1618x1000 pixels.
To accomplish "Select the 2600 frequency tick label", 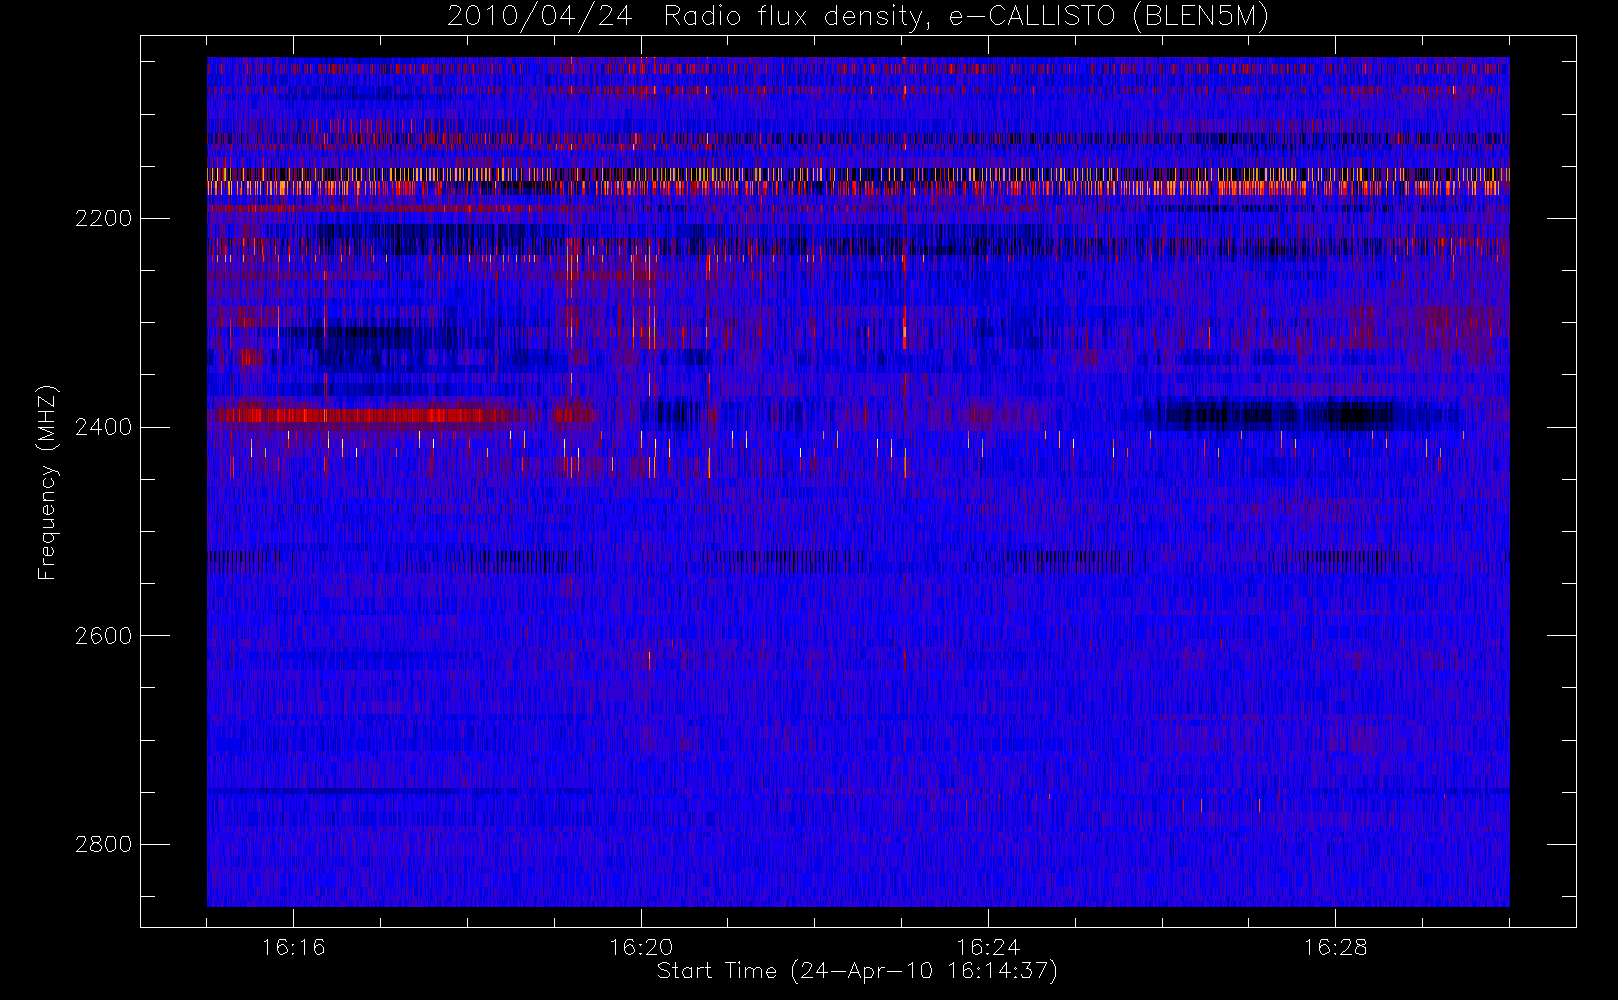I will (103, 636).
